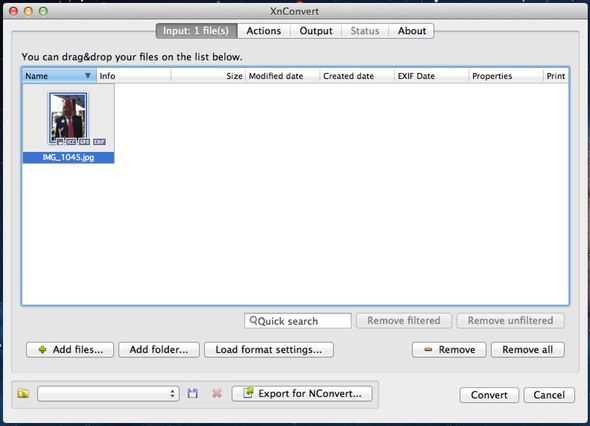Click the GPS badge under the thumbnail
Image resolution: width=590 pixels, height=426 pixels.
coord(84,141)
